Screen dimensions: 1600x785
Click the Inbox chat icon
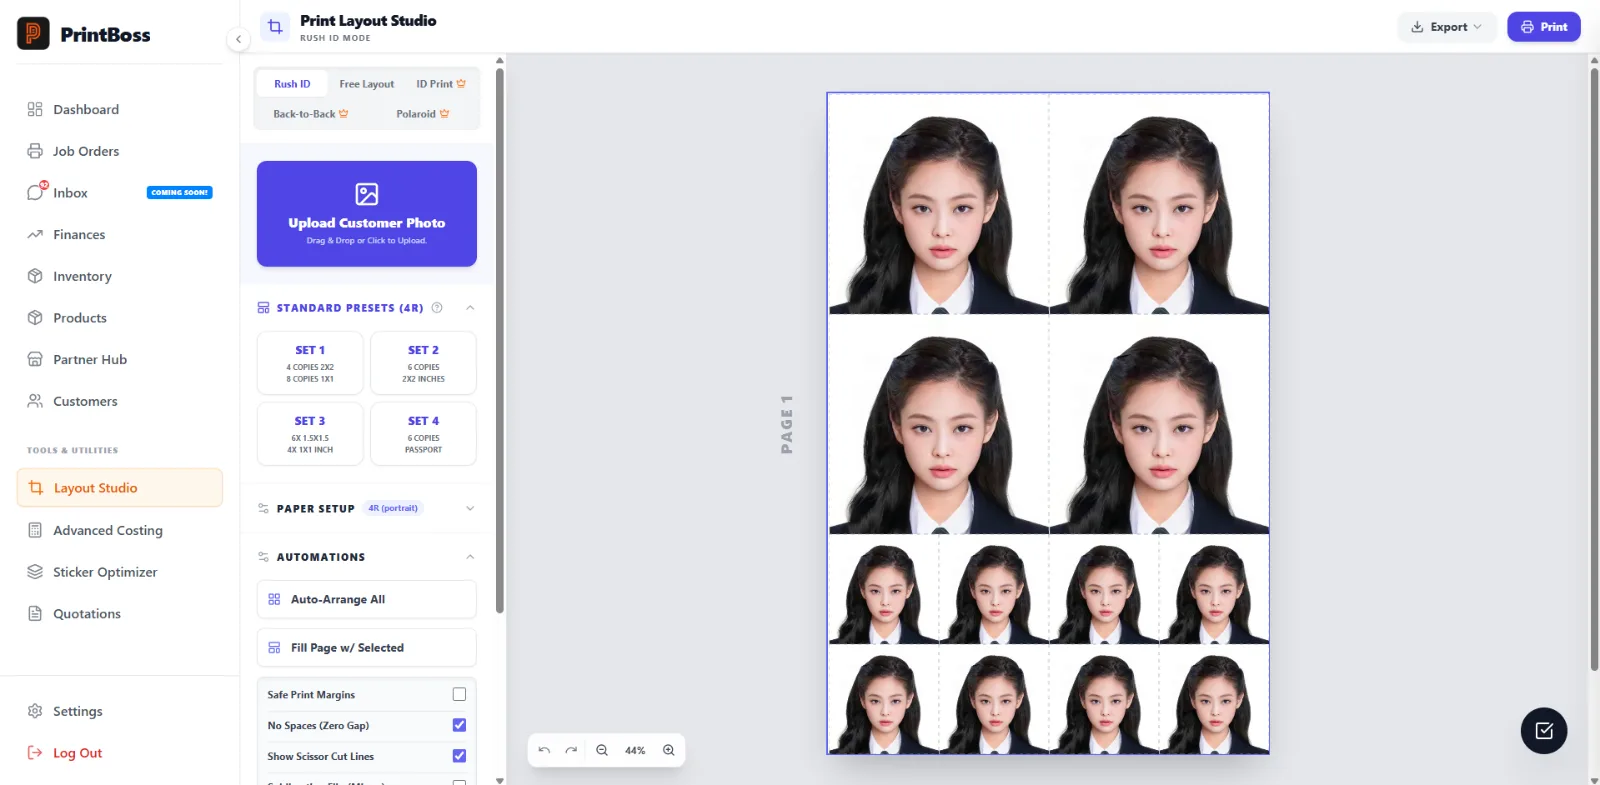(x=35, y=192)
